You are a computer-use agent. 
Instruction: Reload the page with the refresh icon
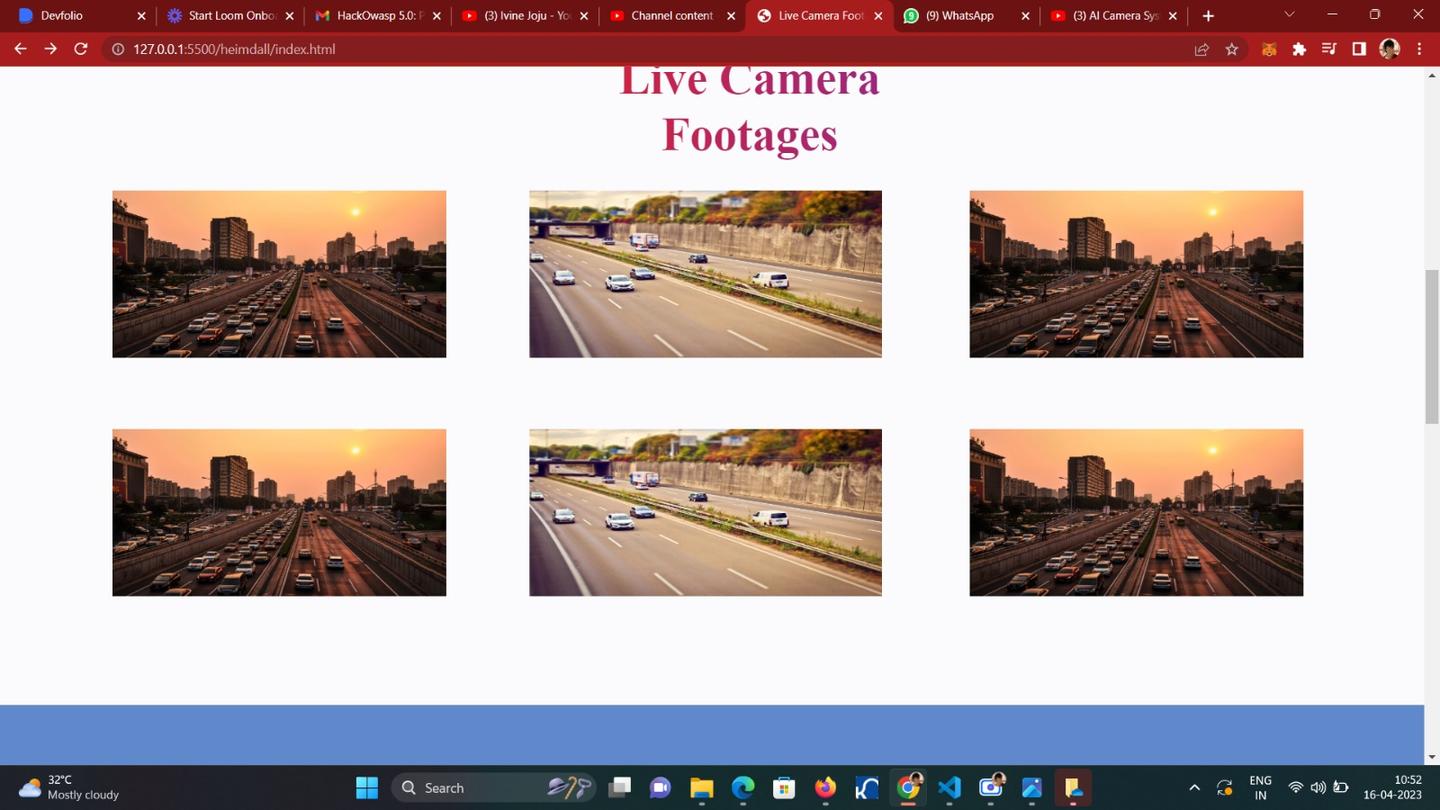click(81, 49)
